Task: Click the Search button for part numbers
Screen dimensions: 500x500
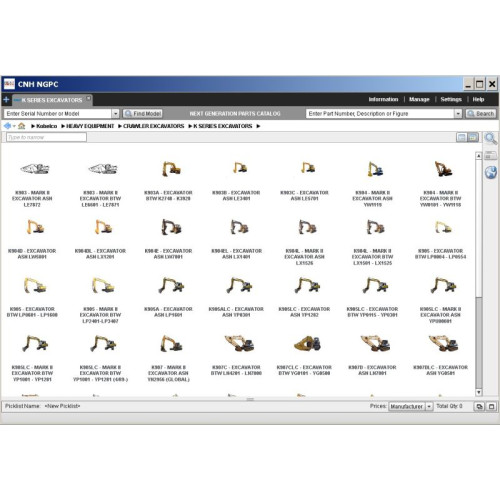Action: click(x=481, y=114)
